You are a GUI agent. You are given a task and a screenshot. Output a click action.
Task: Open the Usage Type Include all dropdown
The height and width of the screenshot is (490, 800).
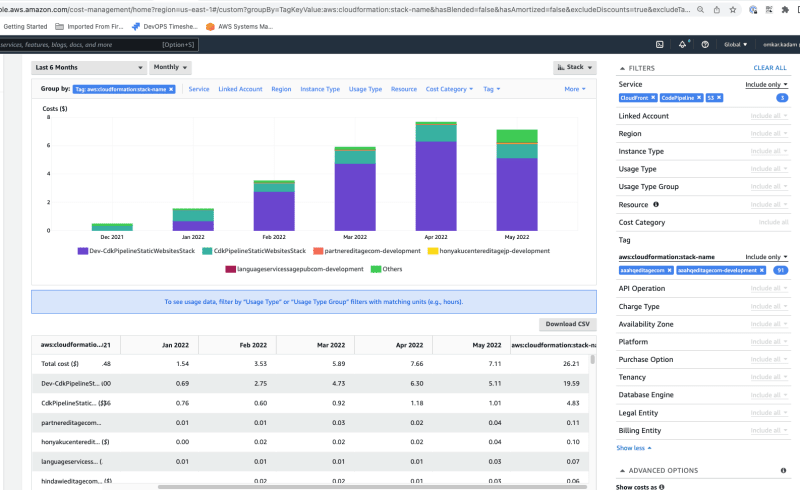pos(768,169)
